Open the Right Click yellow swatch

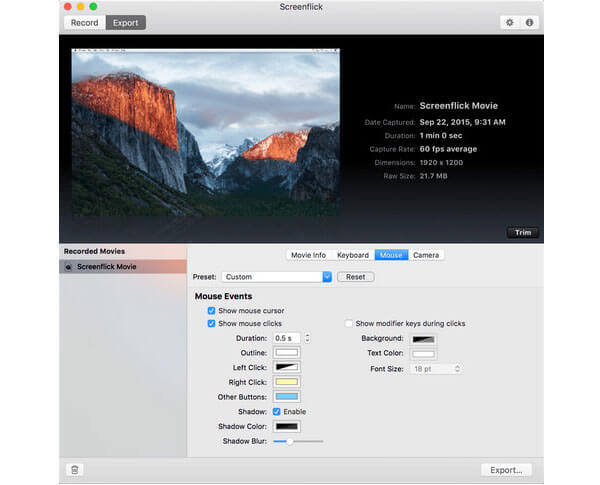point(287,382)
